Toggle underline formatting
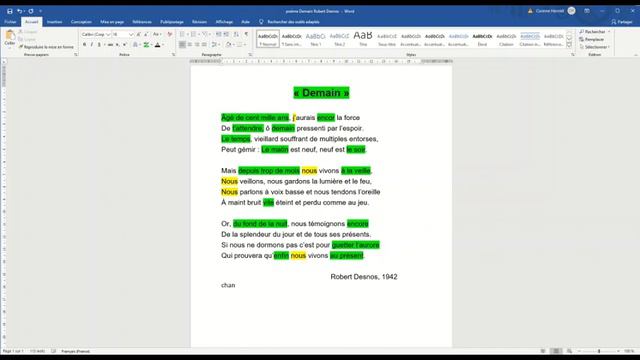 pyautogui.click(x=99, y=44)
